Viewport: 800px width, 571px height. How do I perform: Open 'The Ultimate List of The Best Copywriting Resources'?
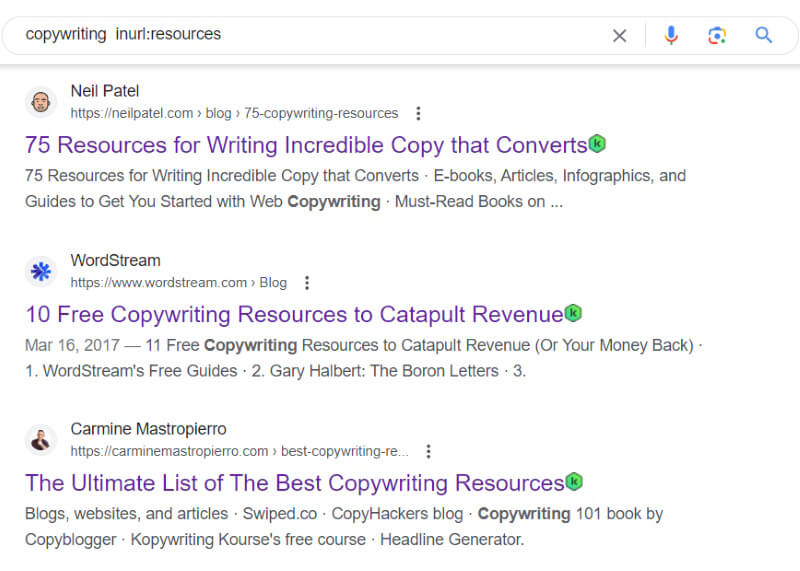pos(295,483)
